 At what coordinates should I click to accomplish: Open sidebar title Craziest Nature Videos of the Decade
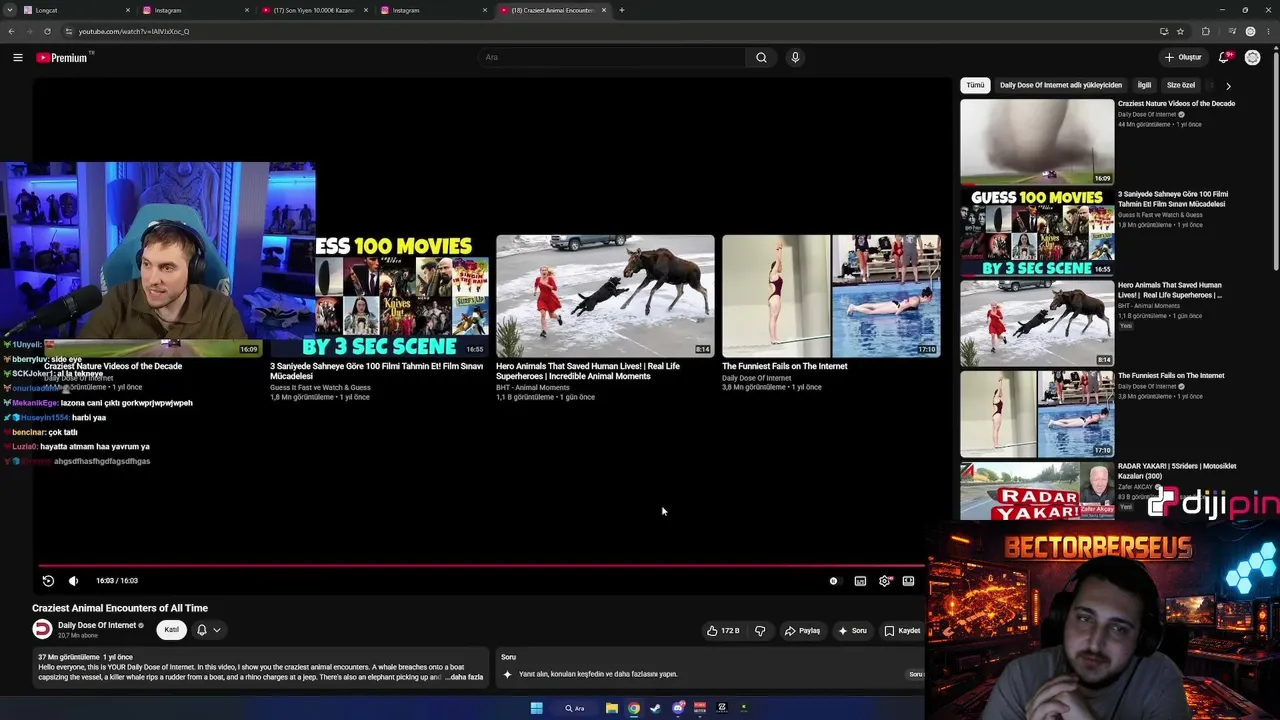click(1176, 104)
